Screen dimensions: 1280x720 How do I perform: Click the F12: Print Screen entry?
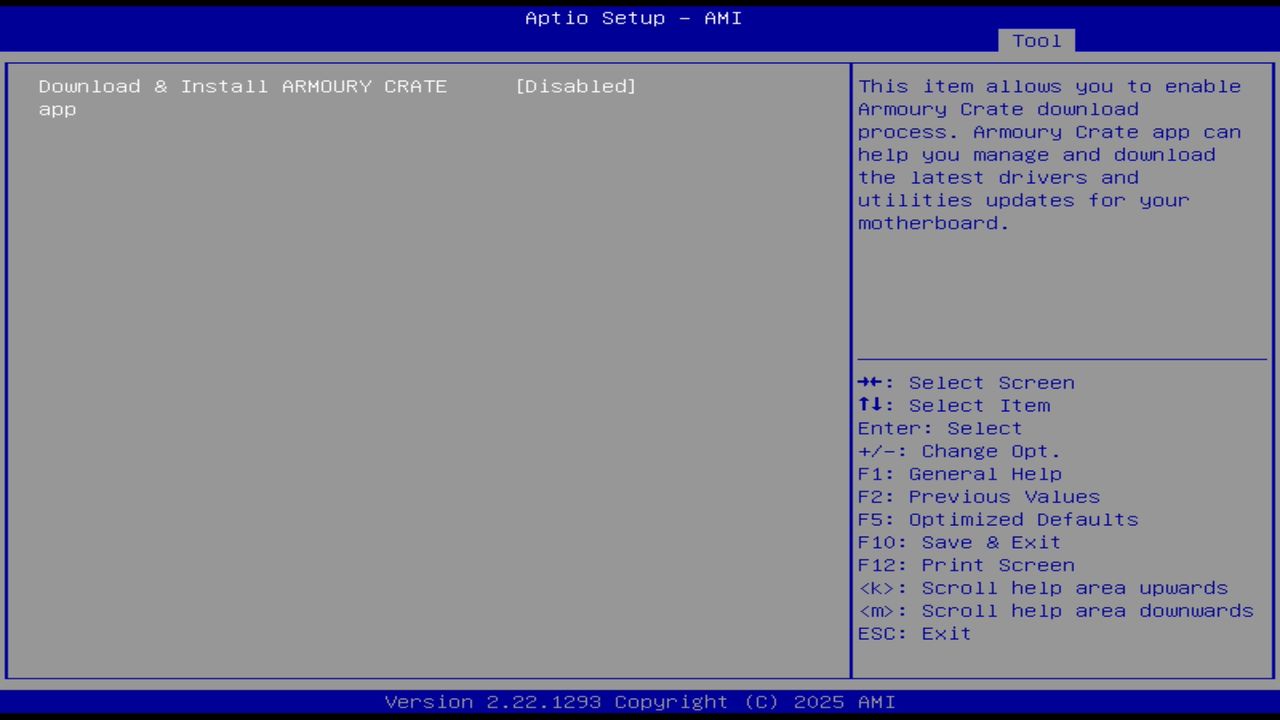coord(966,565)
